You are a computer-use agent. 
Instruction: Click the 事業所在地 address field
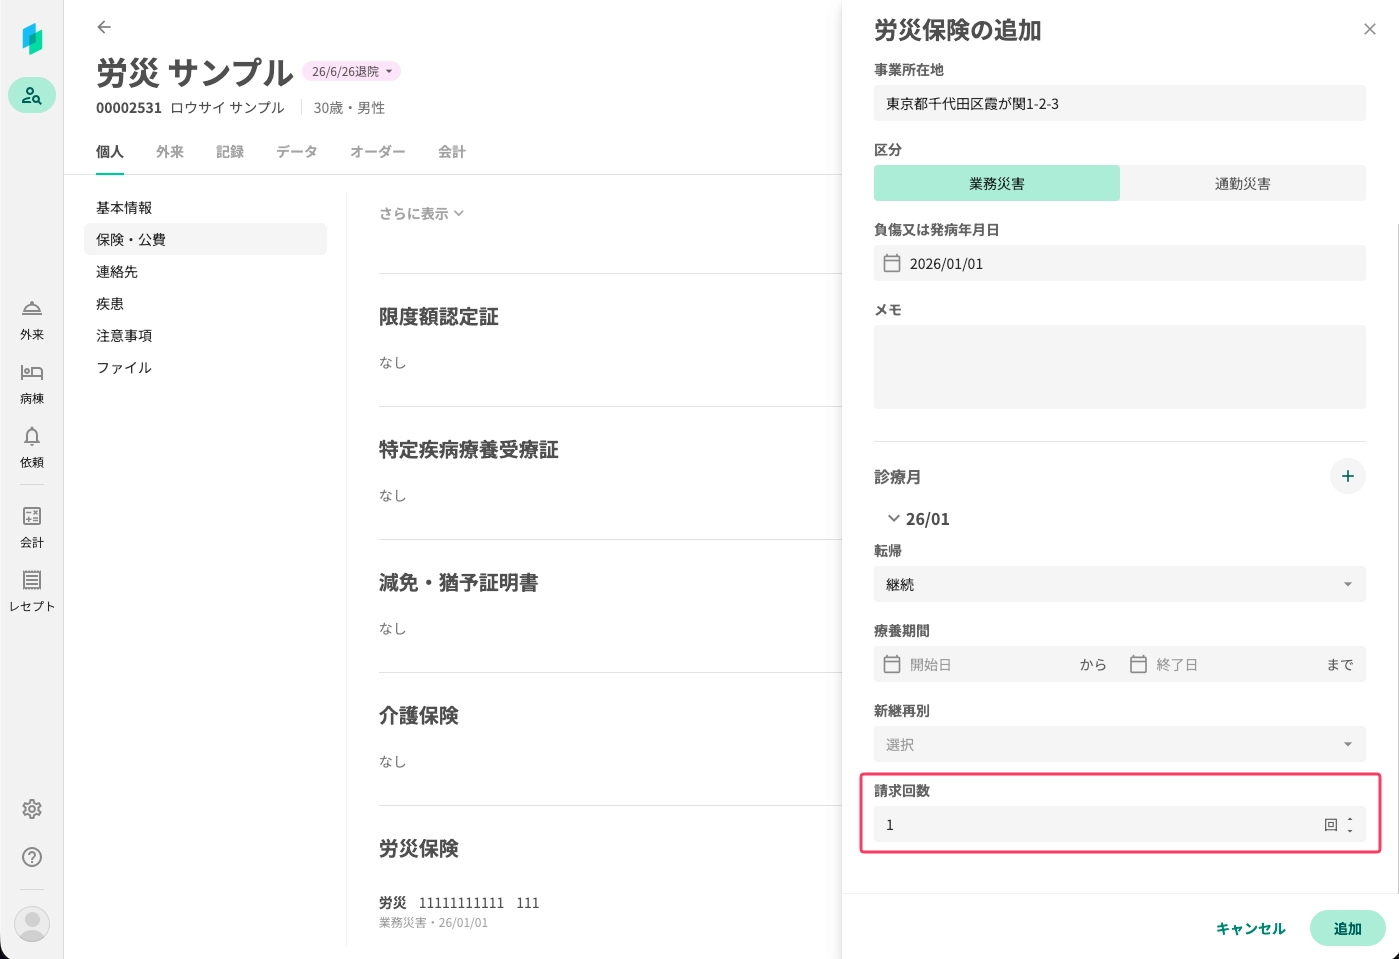(1120, 103)
